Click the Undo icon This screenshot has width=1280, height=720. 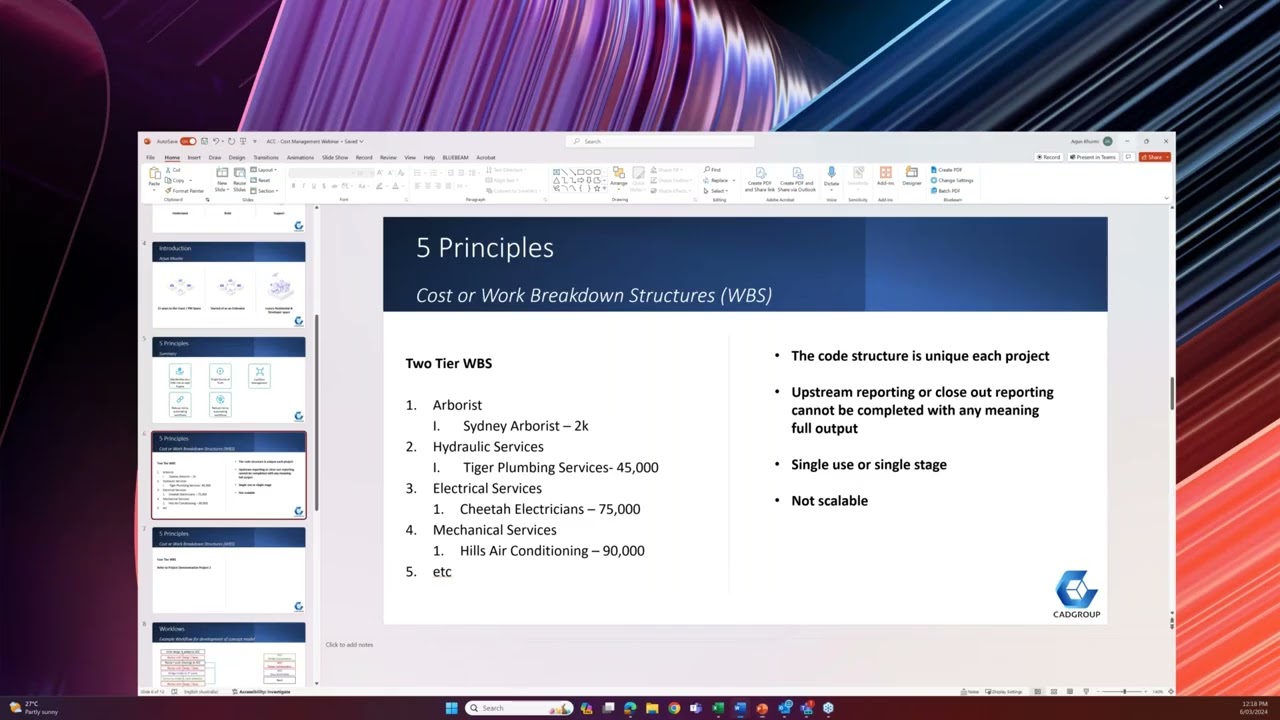coord(216,141)
